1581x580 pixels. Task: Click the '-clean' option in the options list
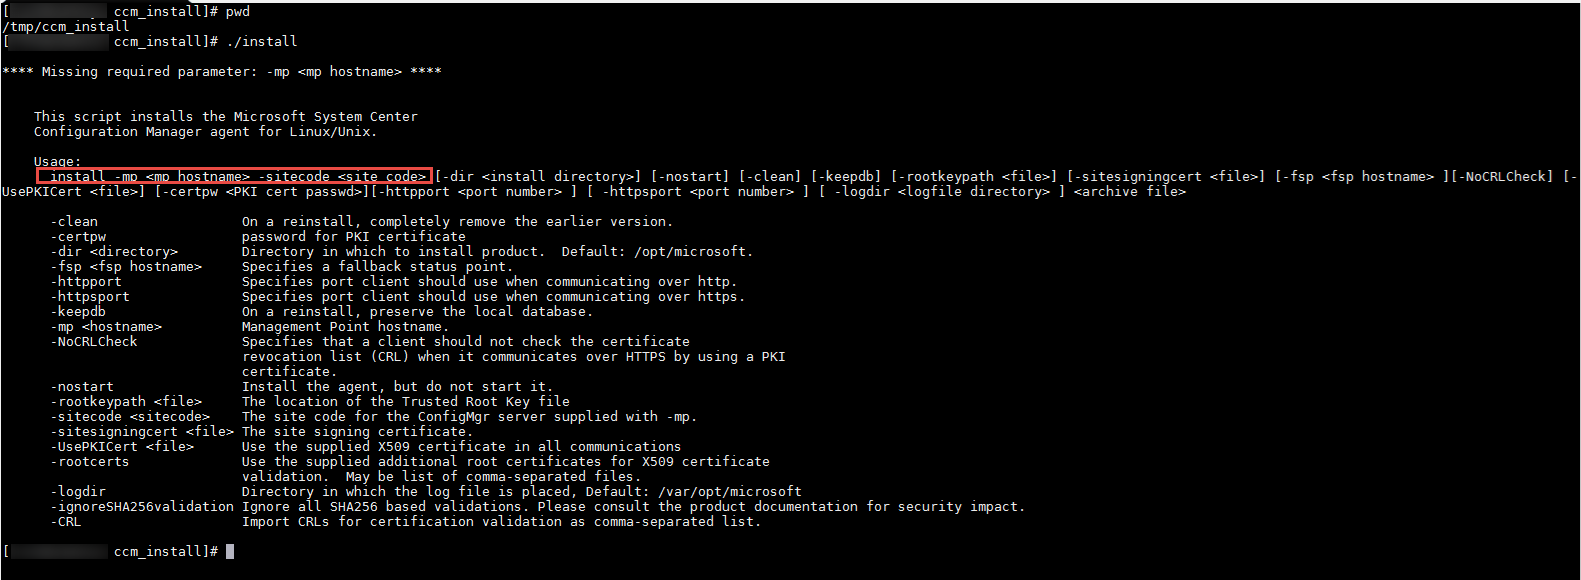pos(74,222)
